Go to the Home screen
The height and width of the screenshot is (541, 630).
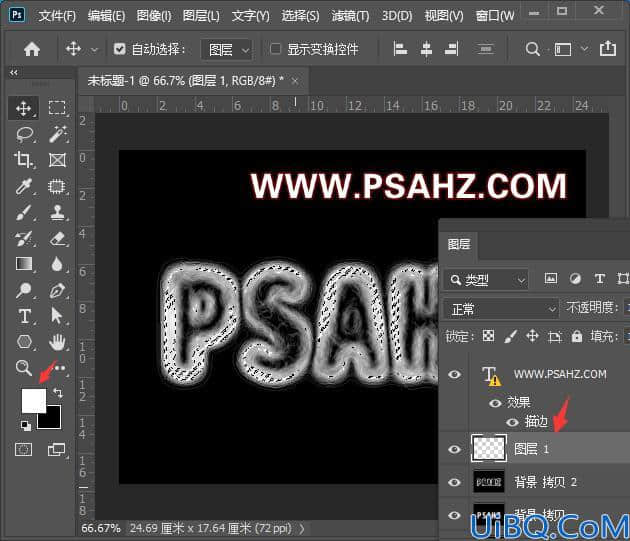[x=32, y=49]
